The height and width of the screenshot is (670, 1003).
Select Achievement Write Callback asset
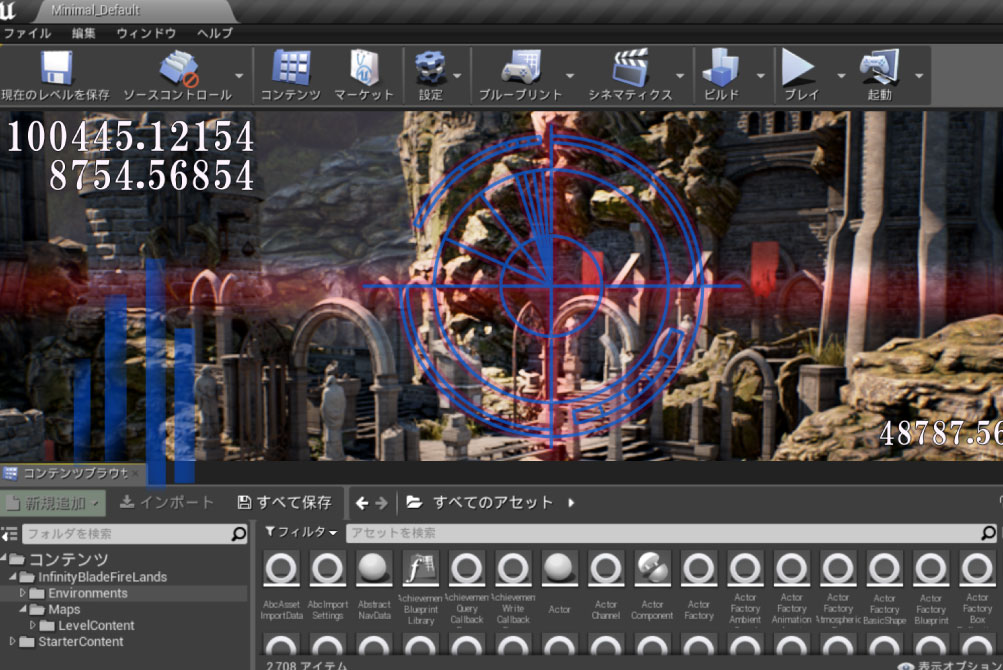click(x=513, y=588)
